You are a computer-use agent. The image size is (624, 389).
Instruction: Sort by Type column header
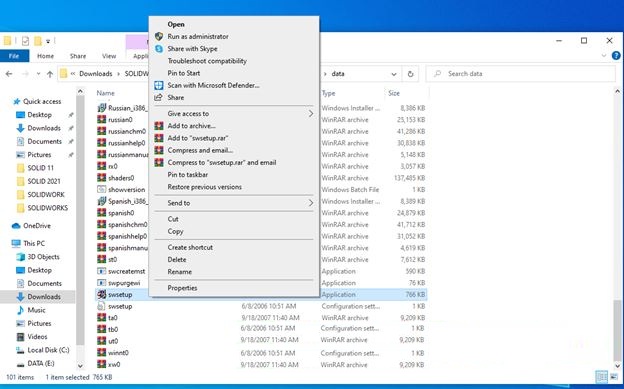point(328,93)
